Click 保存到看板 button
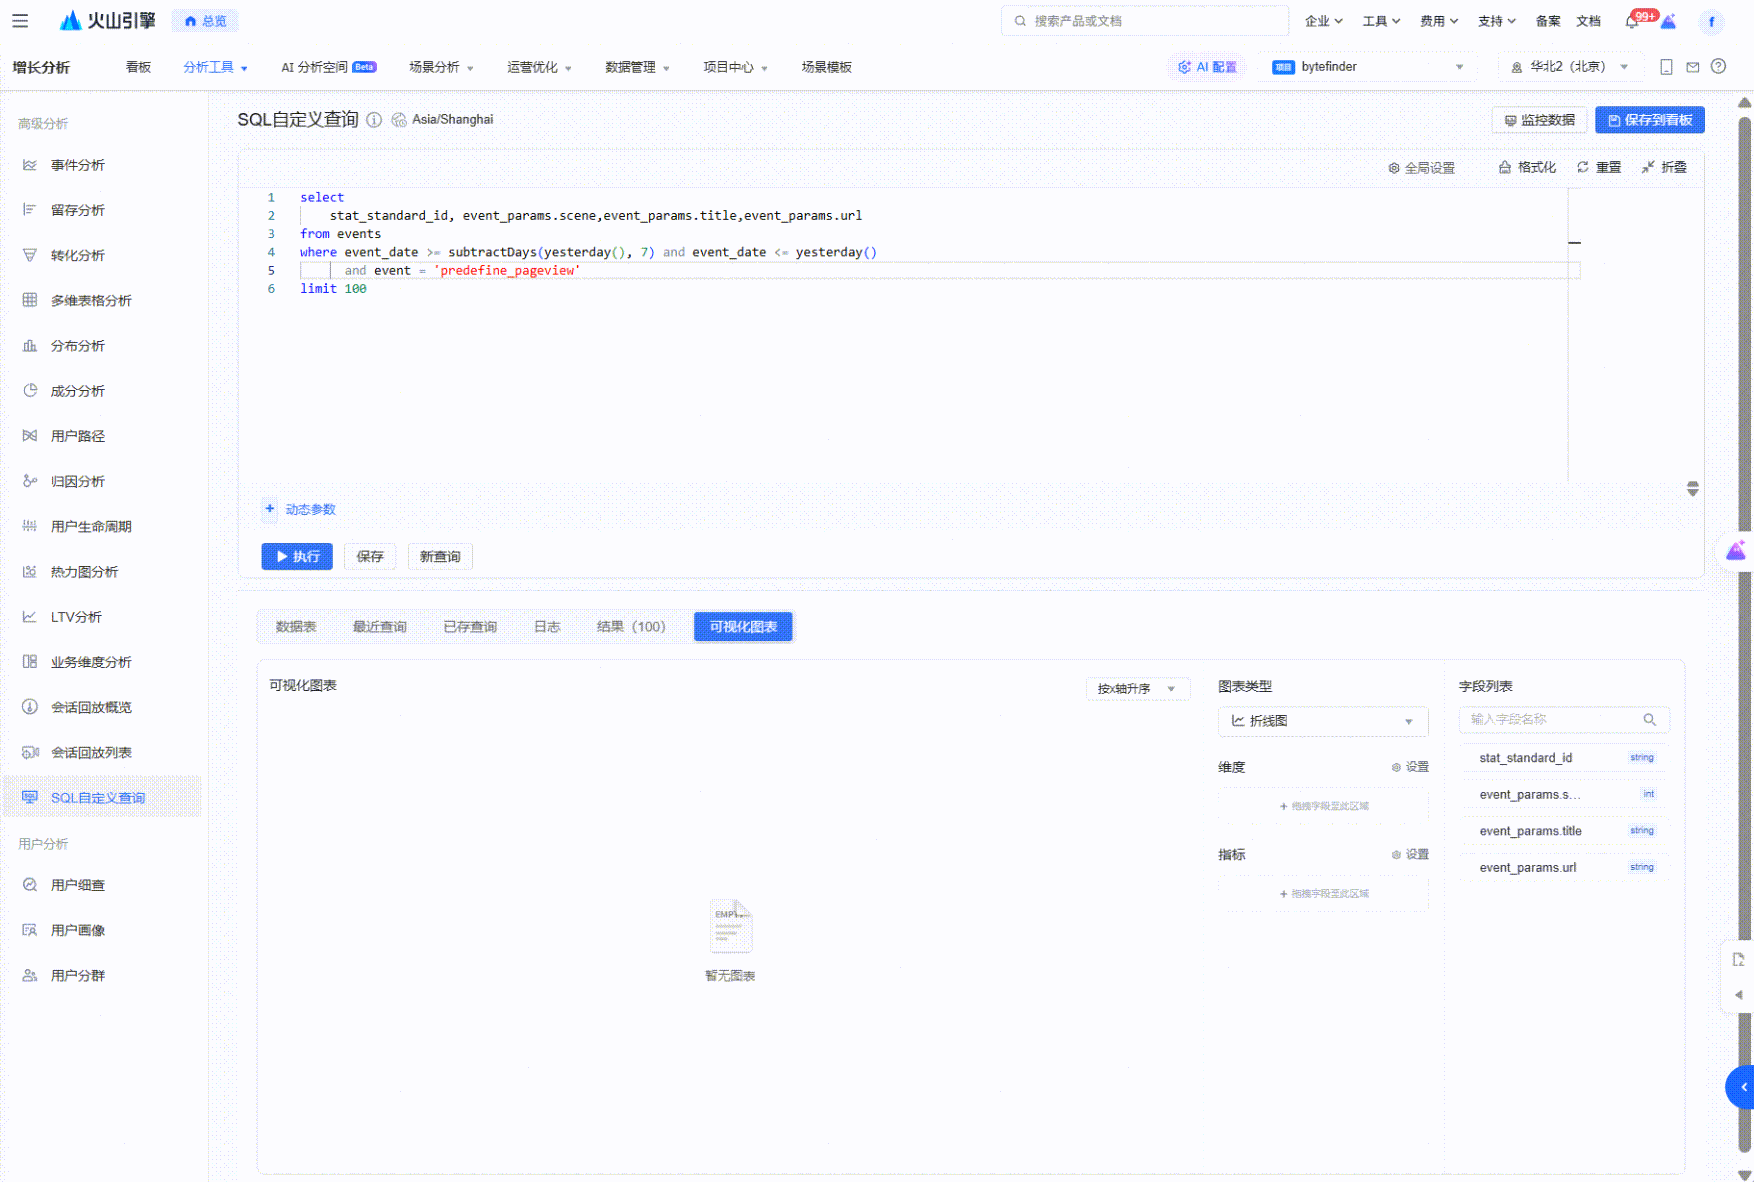The height and width of the screenshot is (1182, 1754). [x=1650, y=120]
